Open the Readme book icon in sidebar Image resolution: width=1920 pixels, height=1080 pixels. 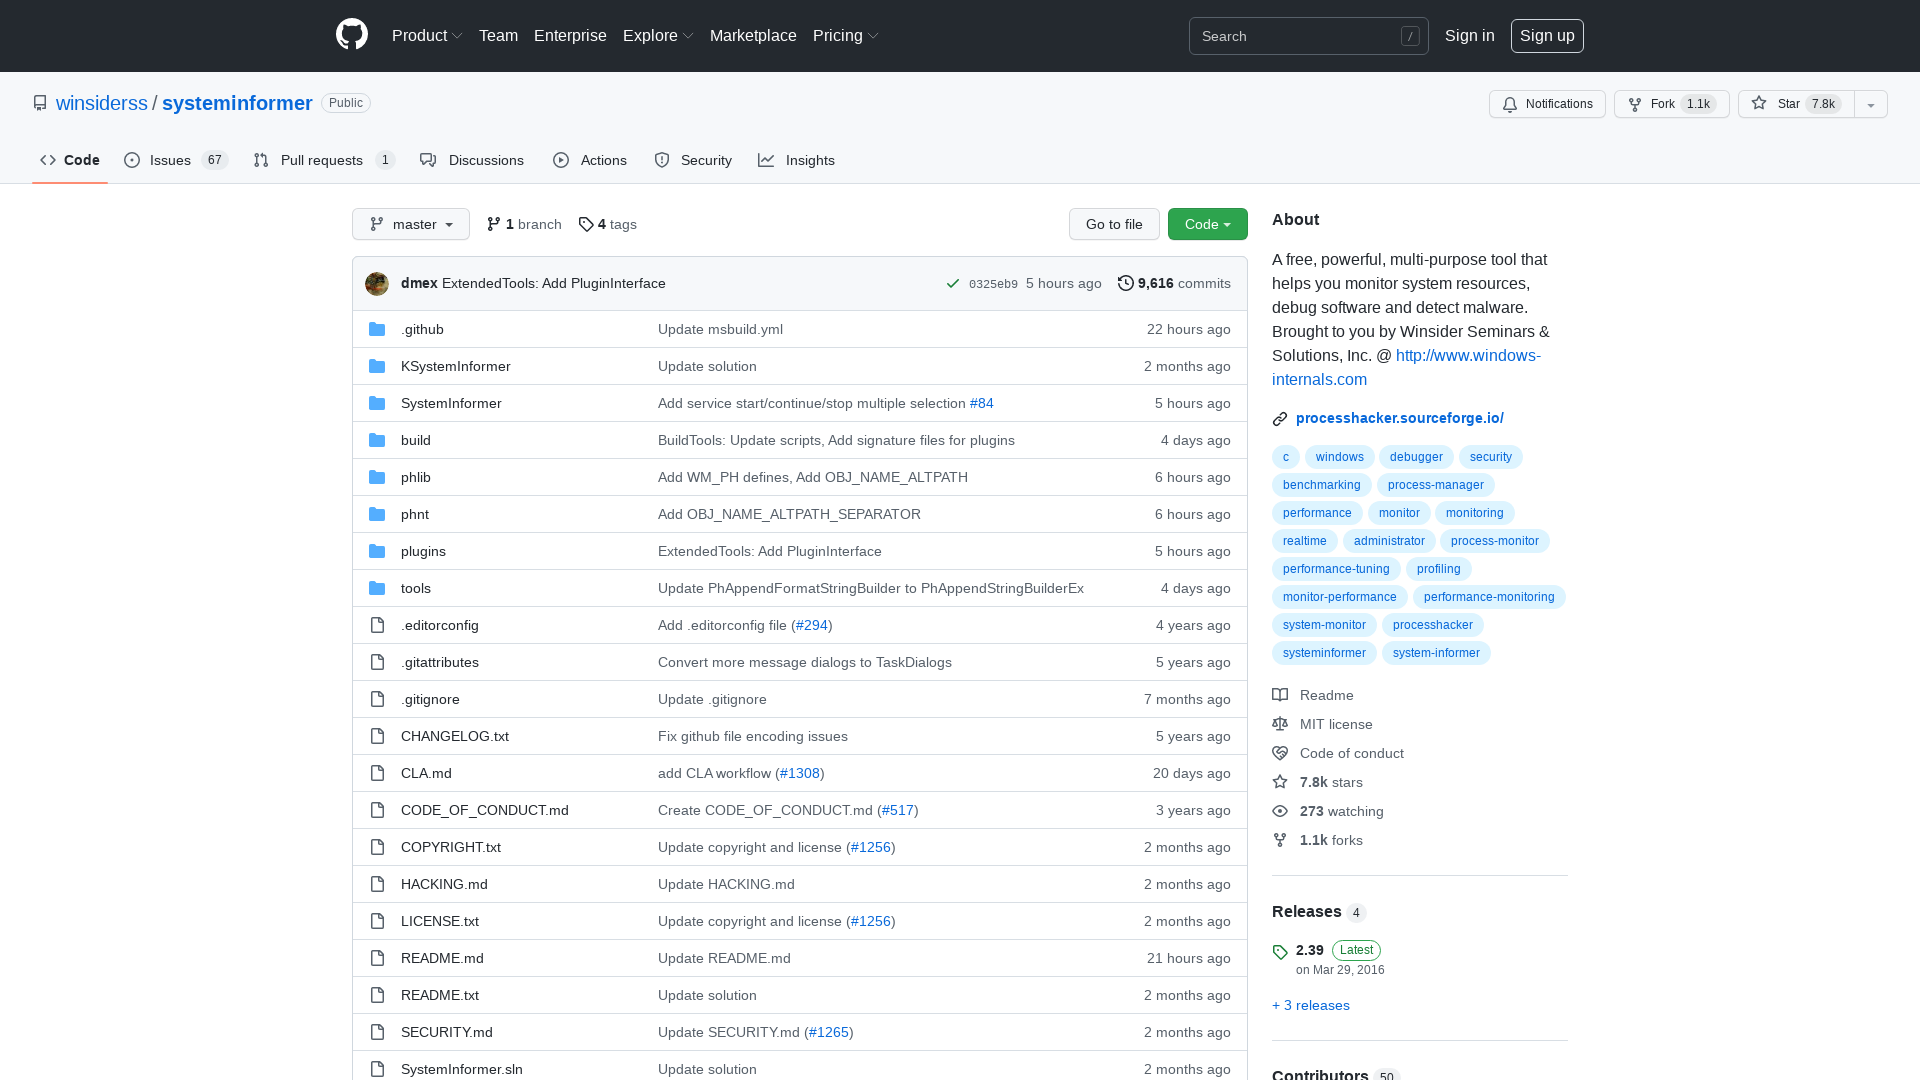(1280, 695)
